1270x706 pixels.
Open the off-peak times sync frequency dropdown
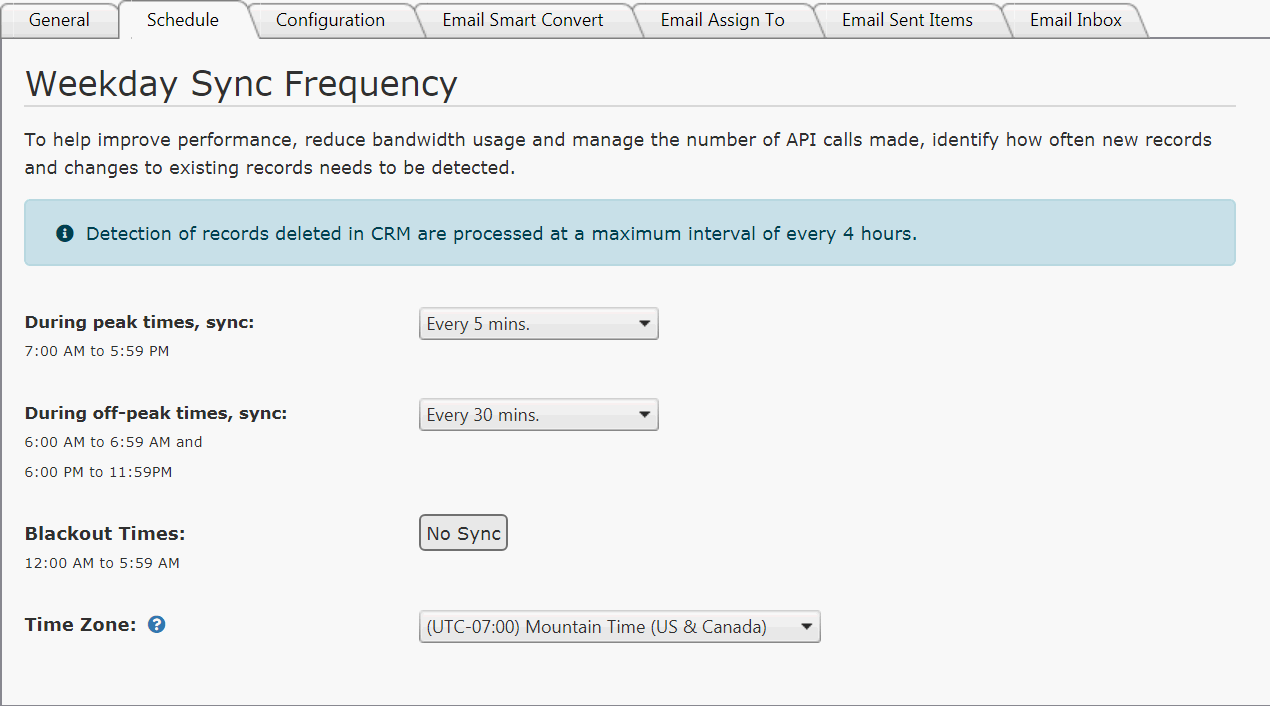point(539,415)
